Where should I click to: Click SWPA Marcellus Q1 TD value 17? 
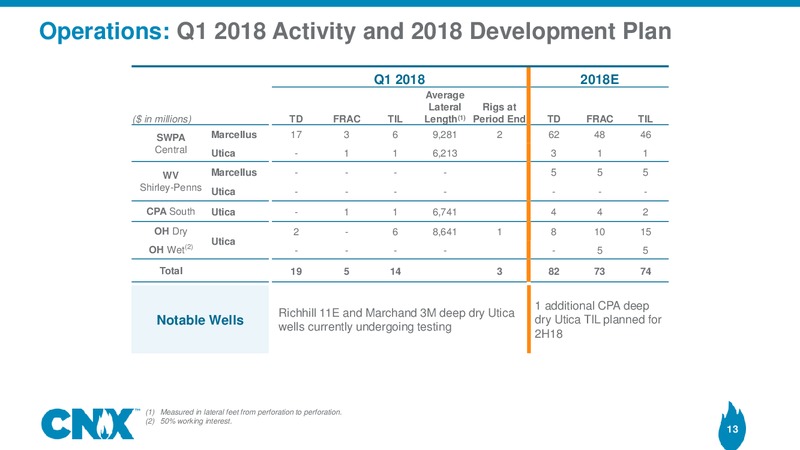[x=296, y=135]
